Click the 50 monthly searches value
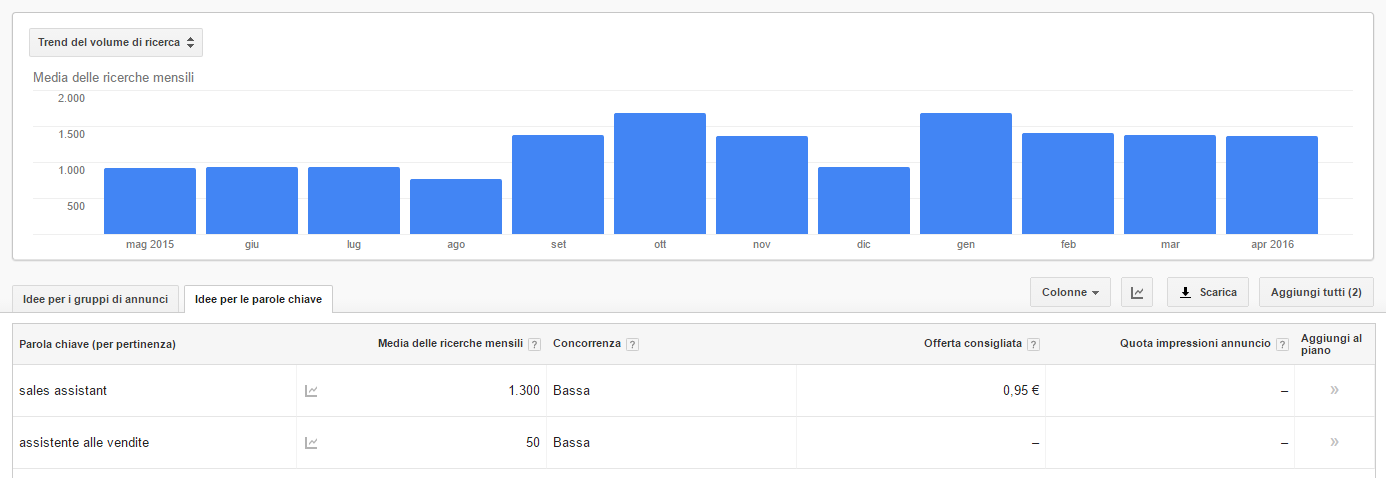The width and height of the screenshot is (1386, 478). tap(533, 443)
